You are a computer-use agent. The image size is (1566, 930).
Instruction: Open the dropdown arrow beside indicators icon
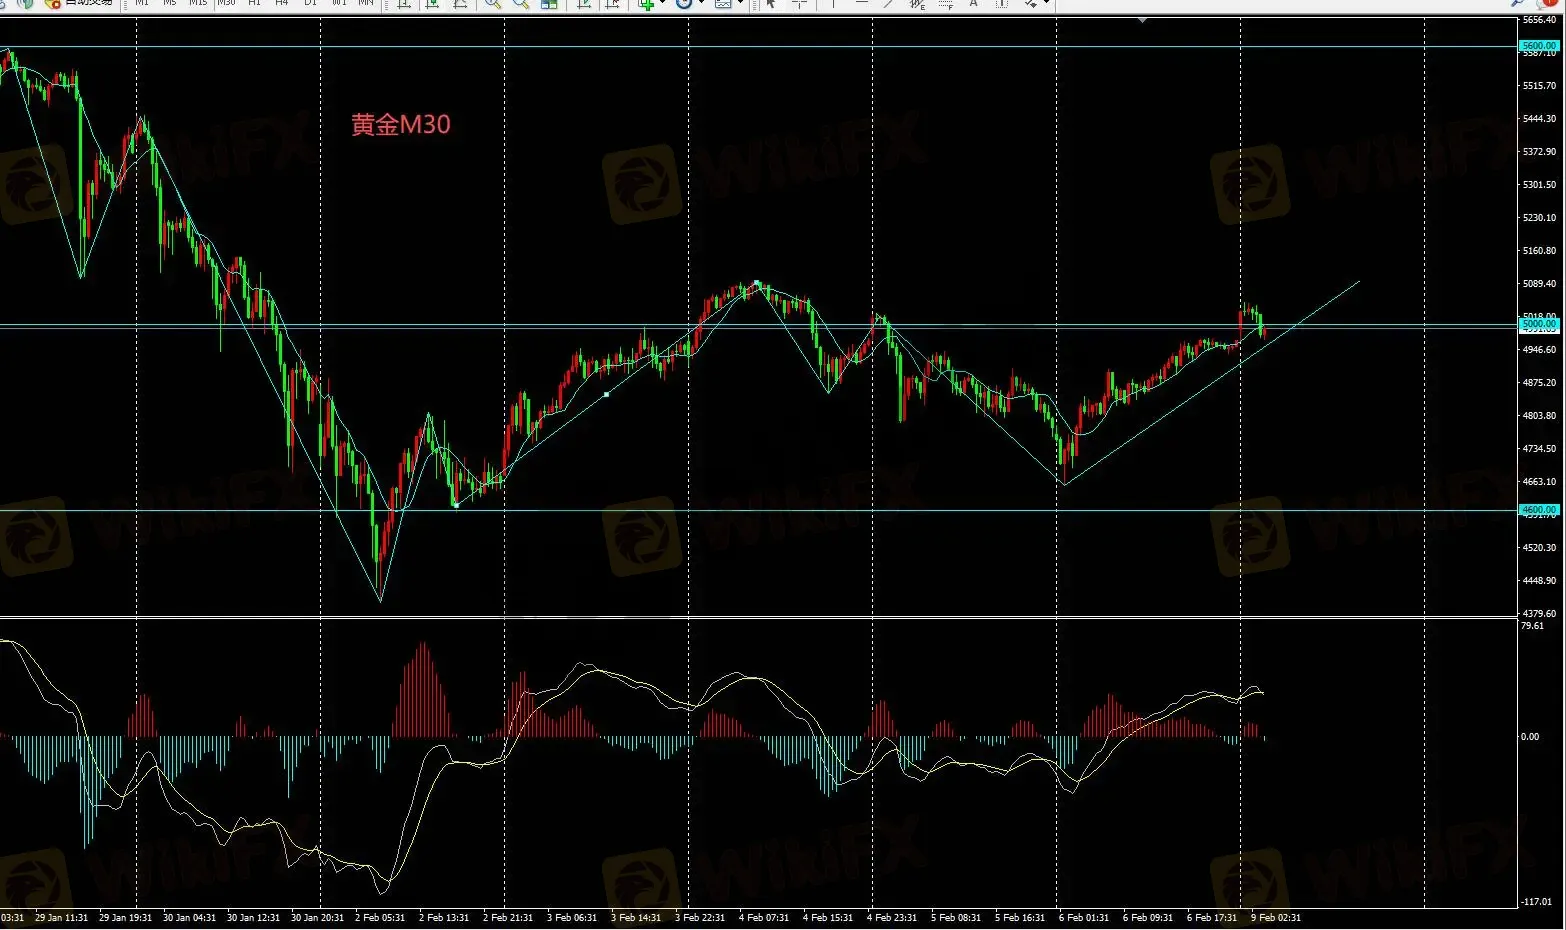coord(662,4)
